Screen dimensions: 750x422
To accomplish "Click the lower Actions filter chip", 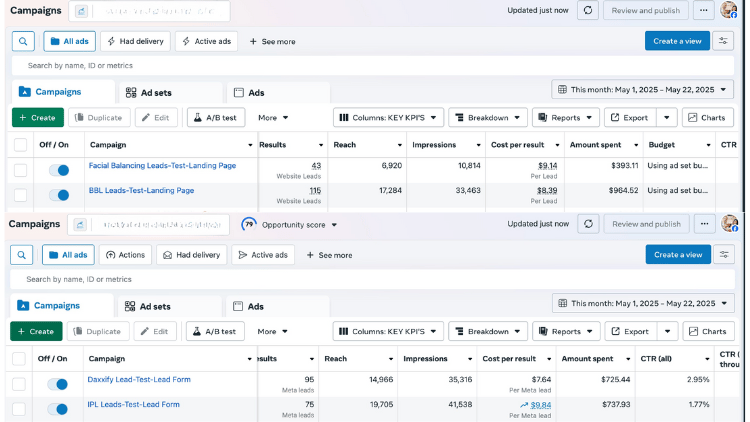I will [124, 255].
